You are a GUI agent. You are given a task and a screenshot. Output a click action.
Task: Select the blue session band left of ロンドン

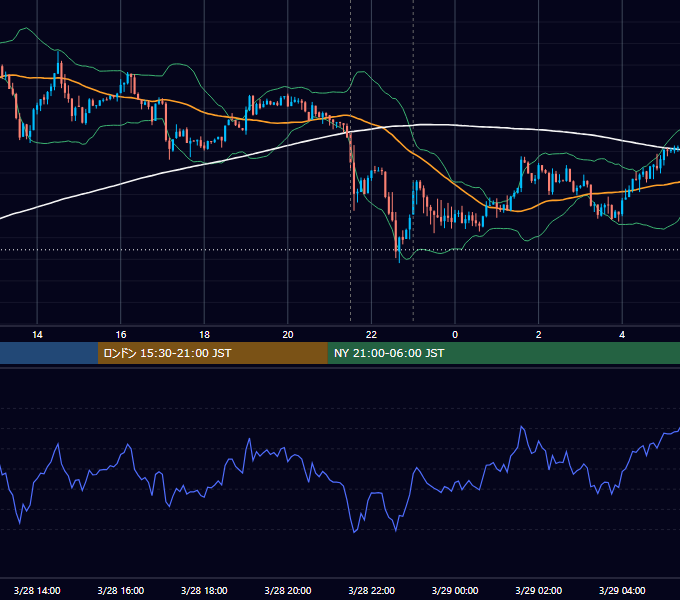(x=49, y=353)
